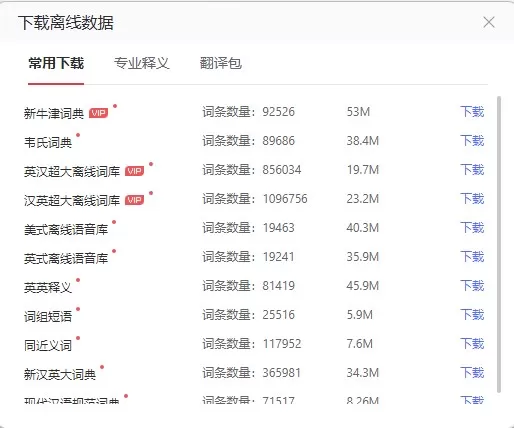
Task: Download 新汉英大词典 via its 下载 link
Action: (472, 373)
